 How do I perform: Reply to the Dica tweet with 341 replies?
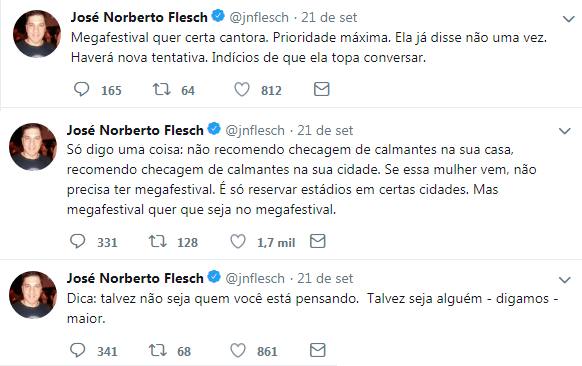pos(78,350)
